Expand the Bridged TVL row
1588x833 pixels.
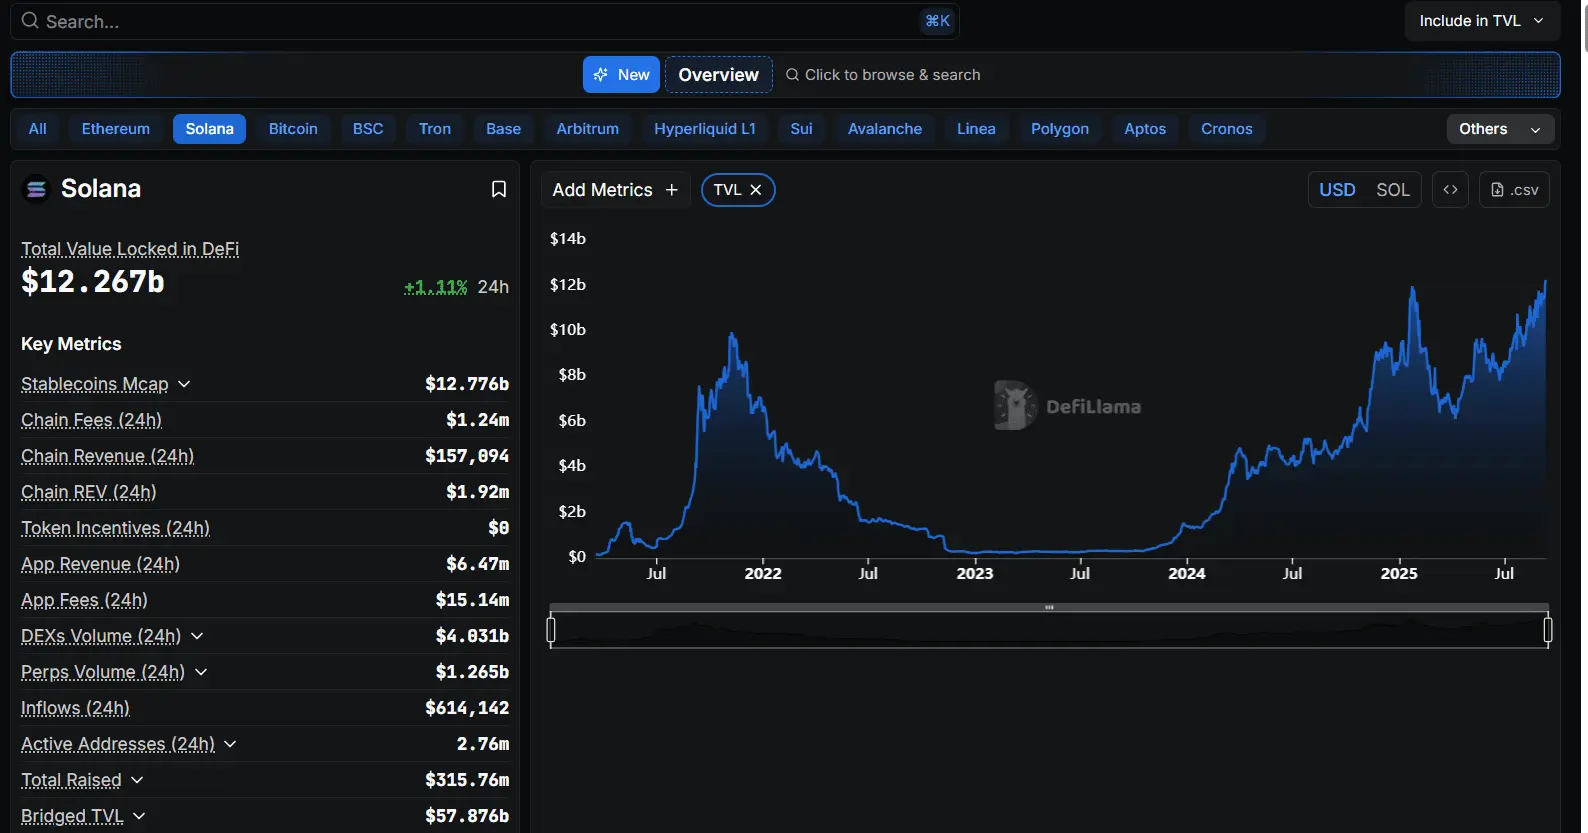(139, 816)
